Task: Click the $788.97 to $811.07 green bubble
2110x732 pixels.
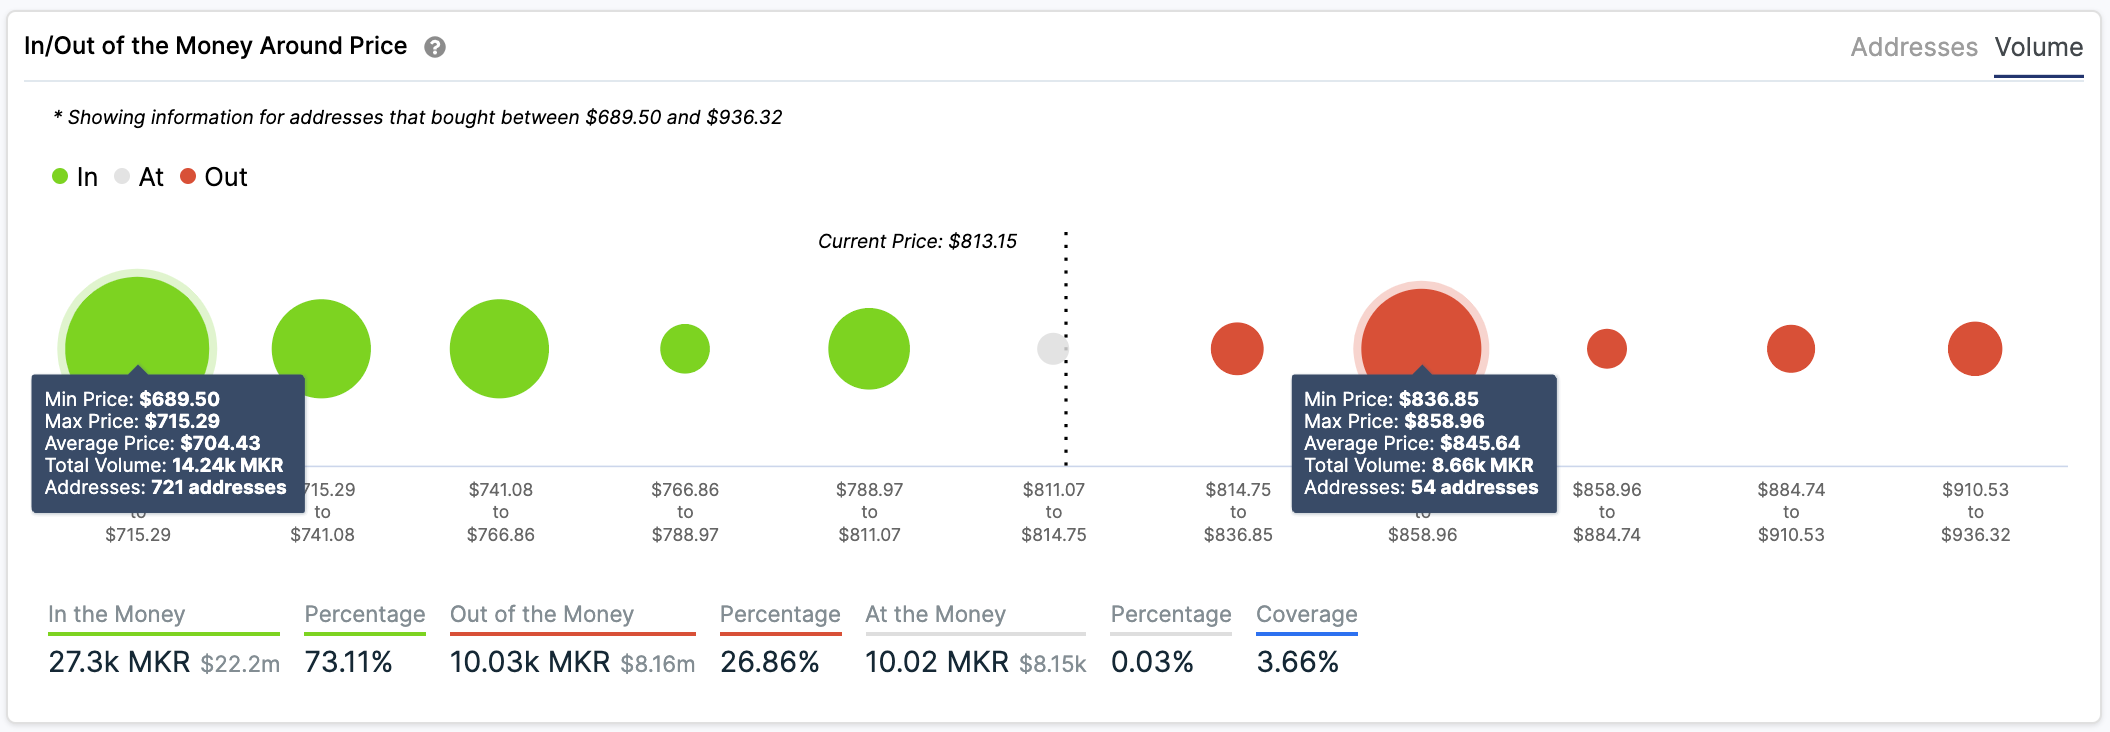Action: pyautogui.click(x=869, y=349)
